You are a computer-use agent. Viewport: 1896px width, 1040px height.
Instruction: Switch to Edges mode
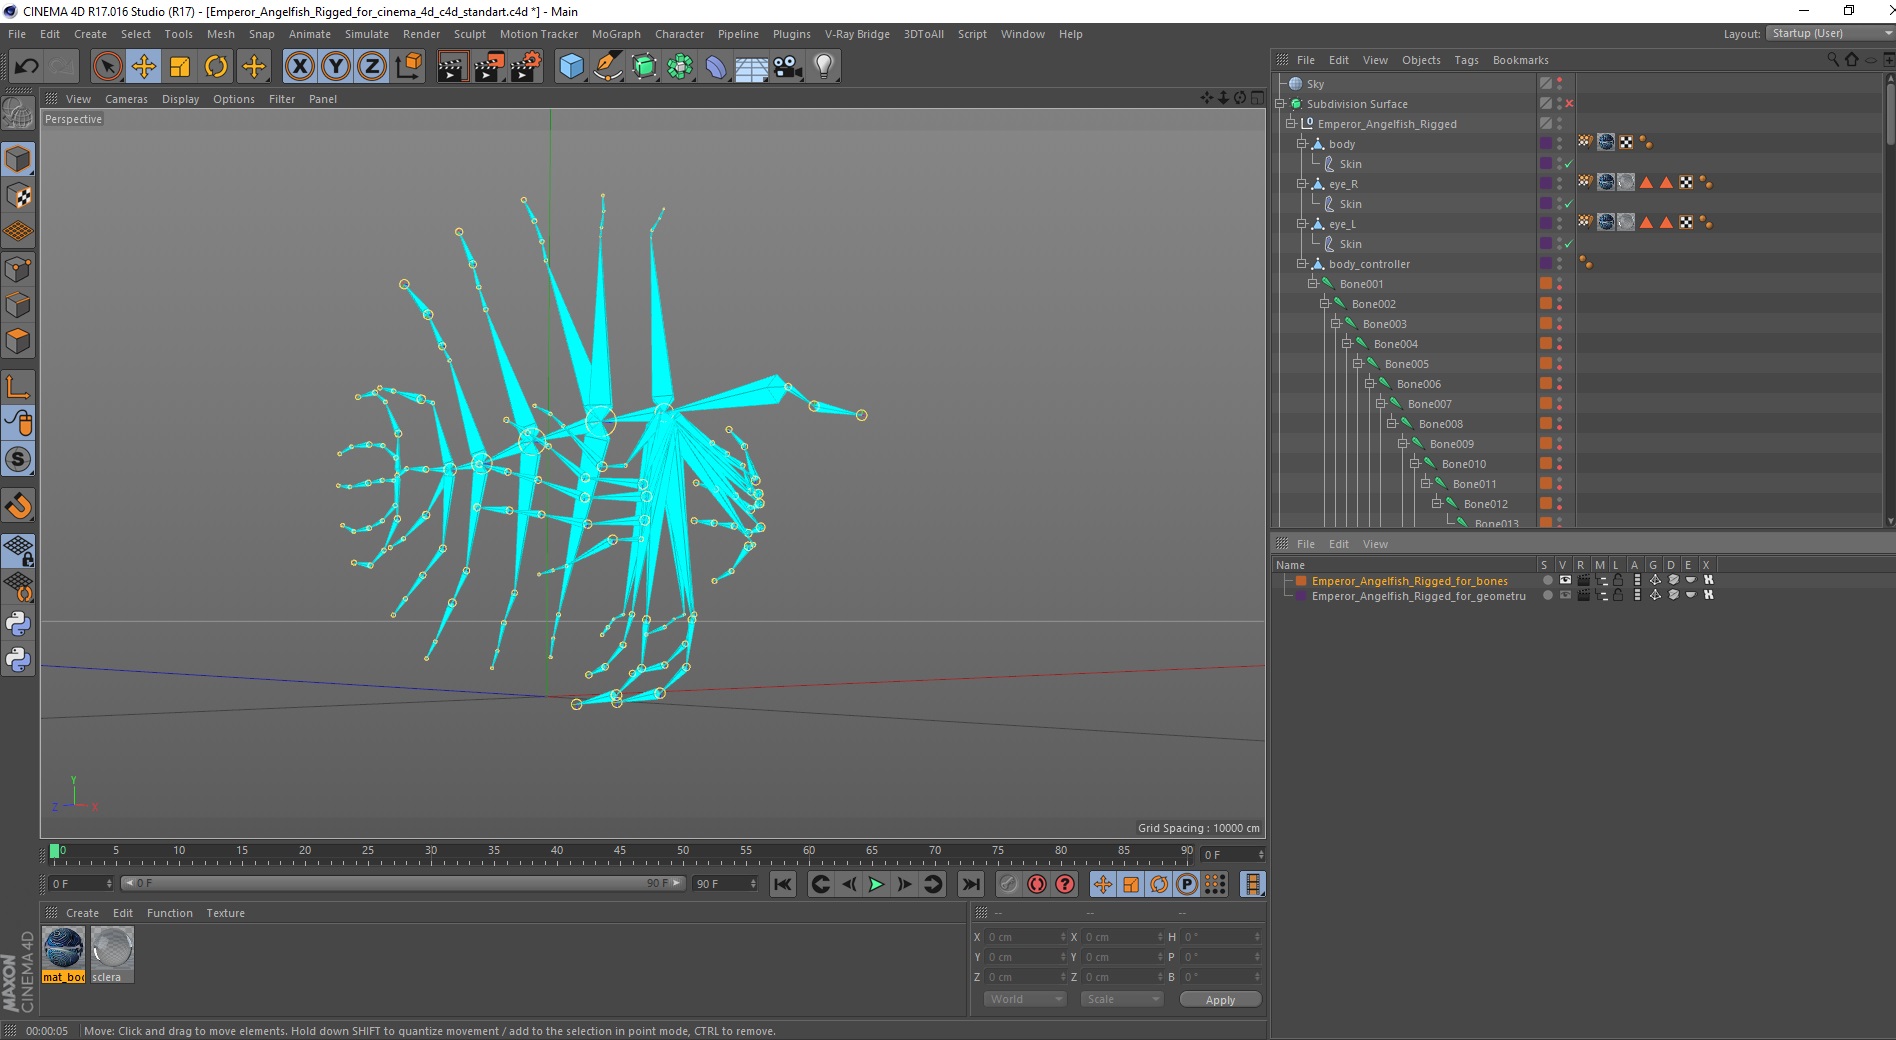pos(18,304)
